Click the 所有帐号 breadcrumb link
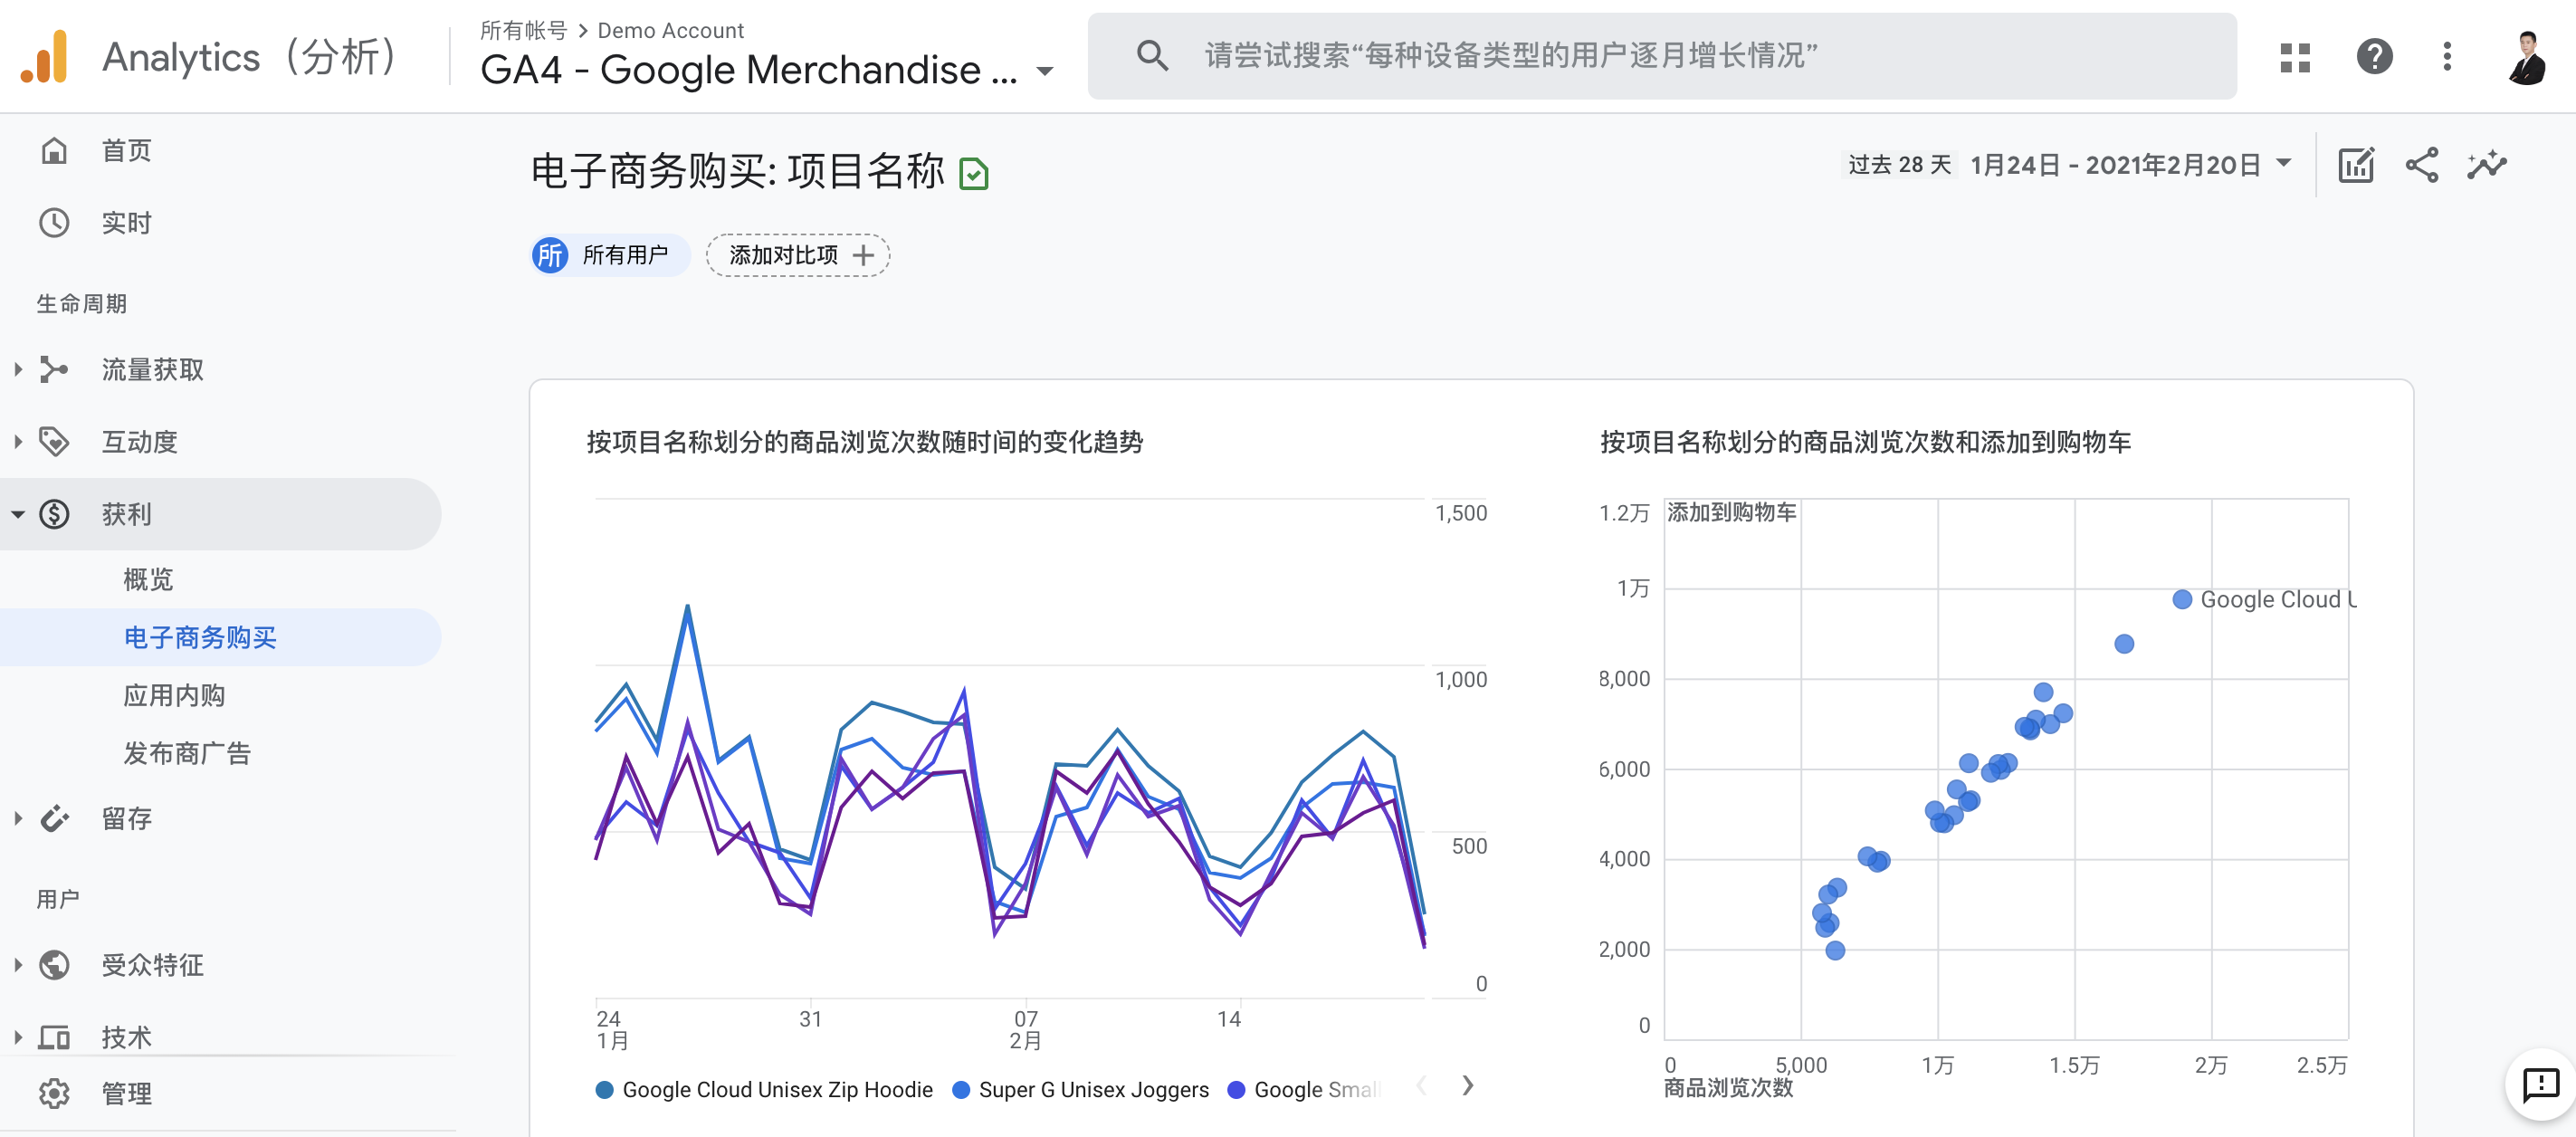Viewport: 2576px width, 1137px height. click(523, 30)
